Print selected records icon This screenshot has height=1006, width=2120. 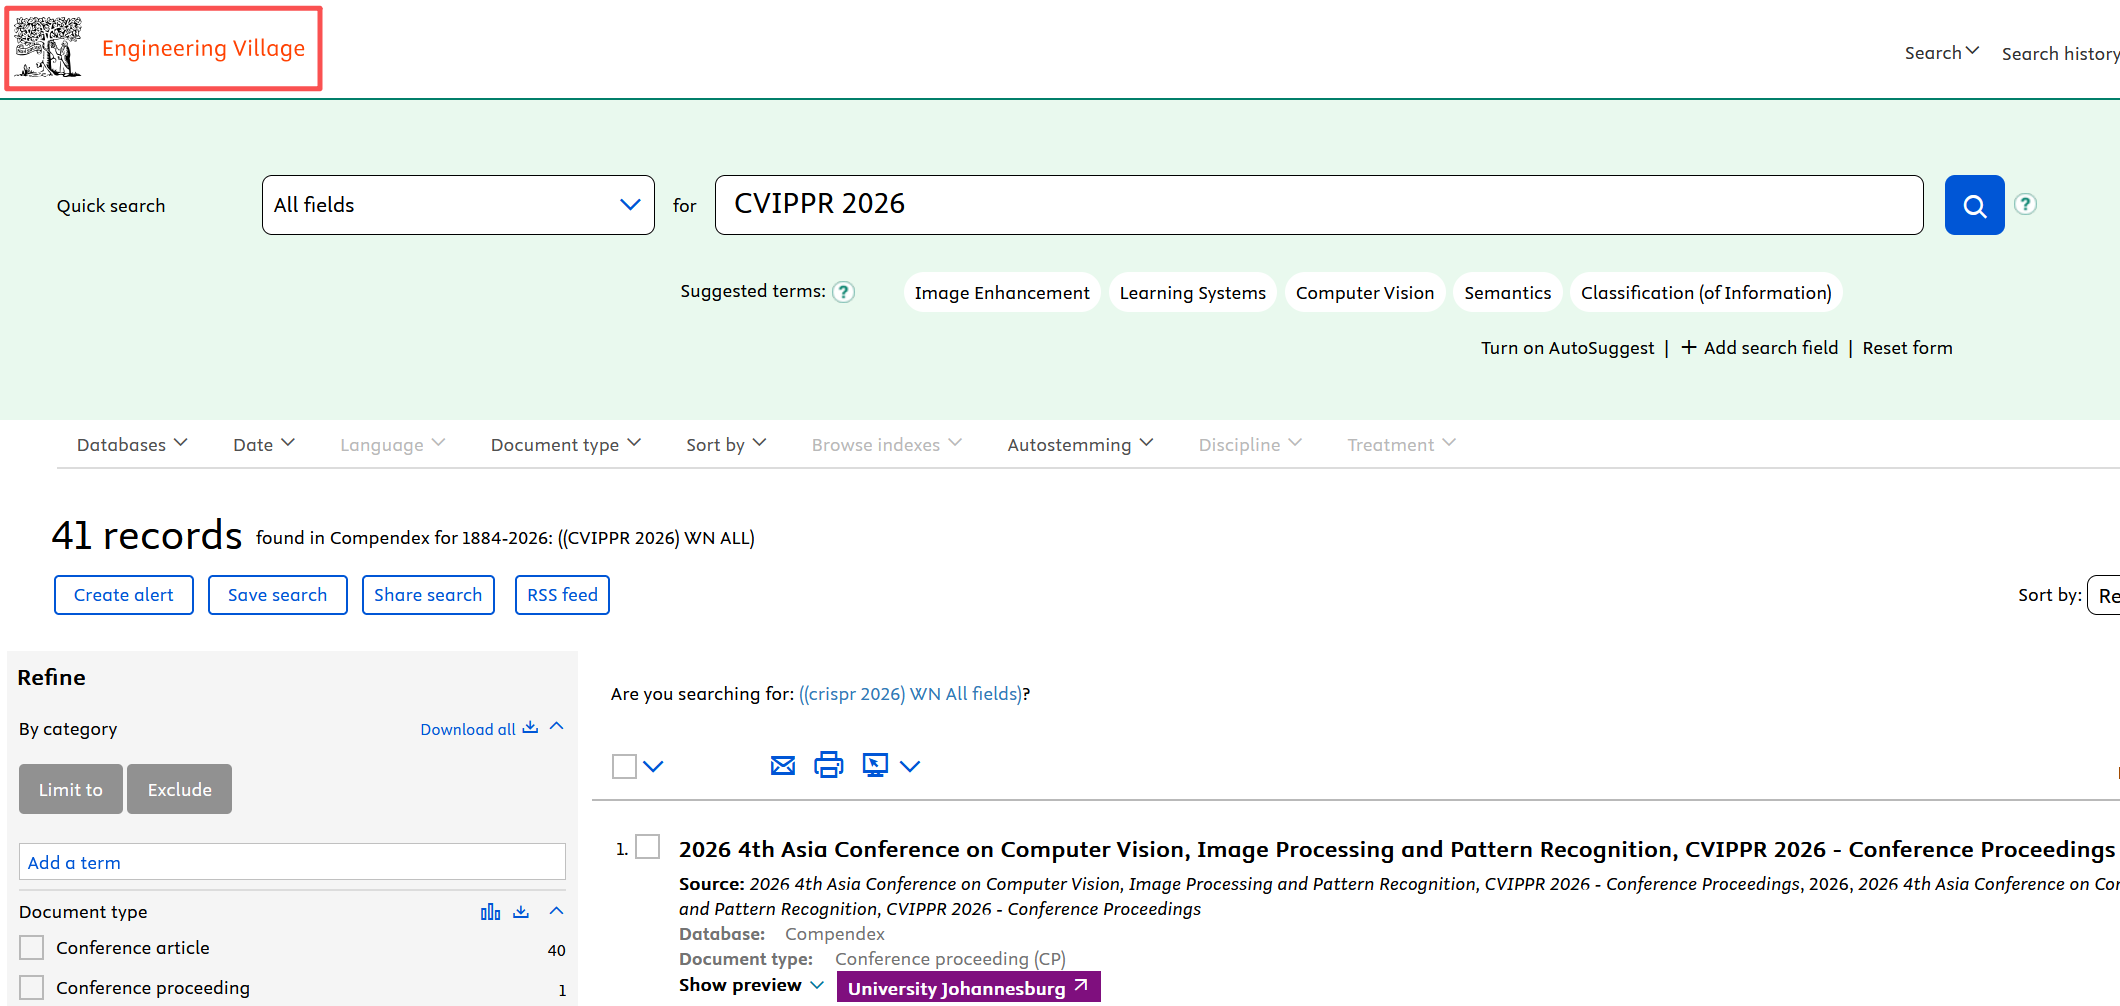(x=828, y=765)
